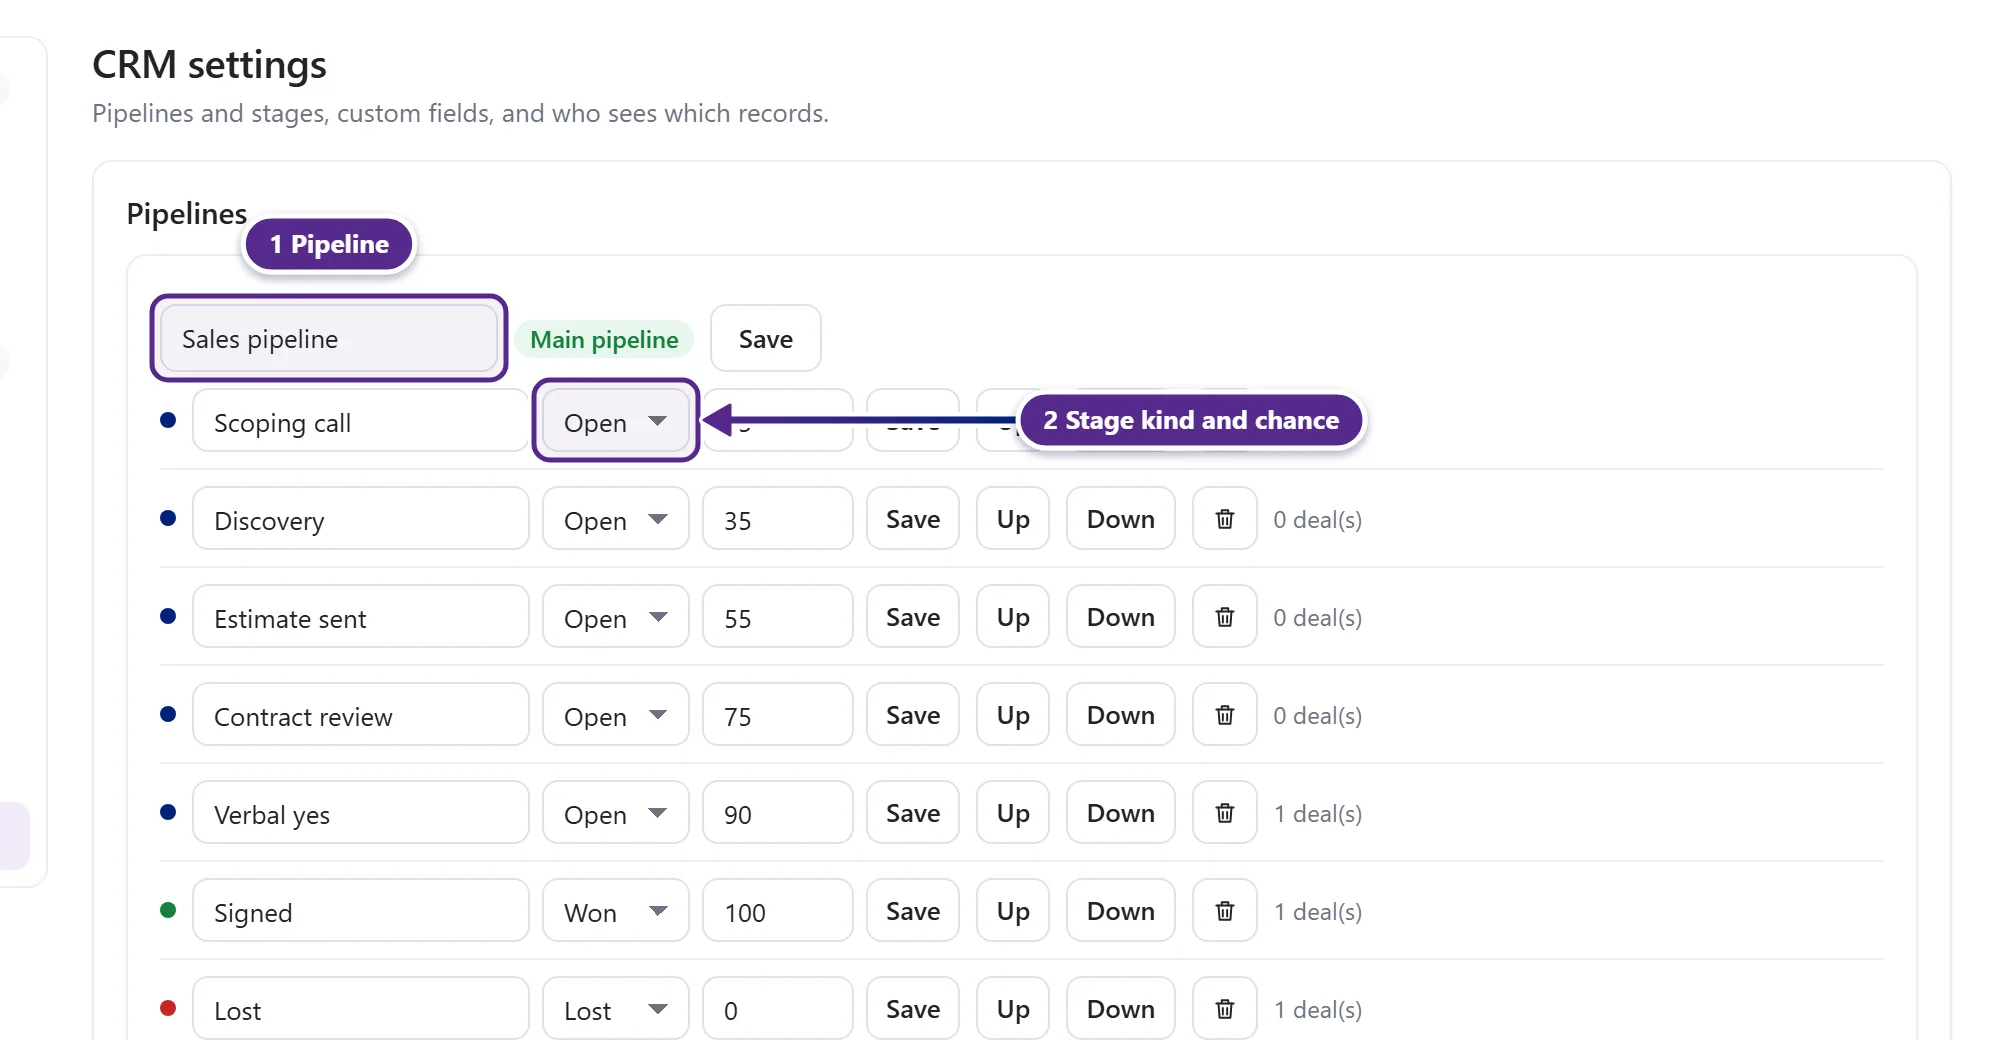Screen dimensions: 2000x1040
Task: Move Contract review stage down
Action: pos(1120,715)
